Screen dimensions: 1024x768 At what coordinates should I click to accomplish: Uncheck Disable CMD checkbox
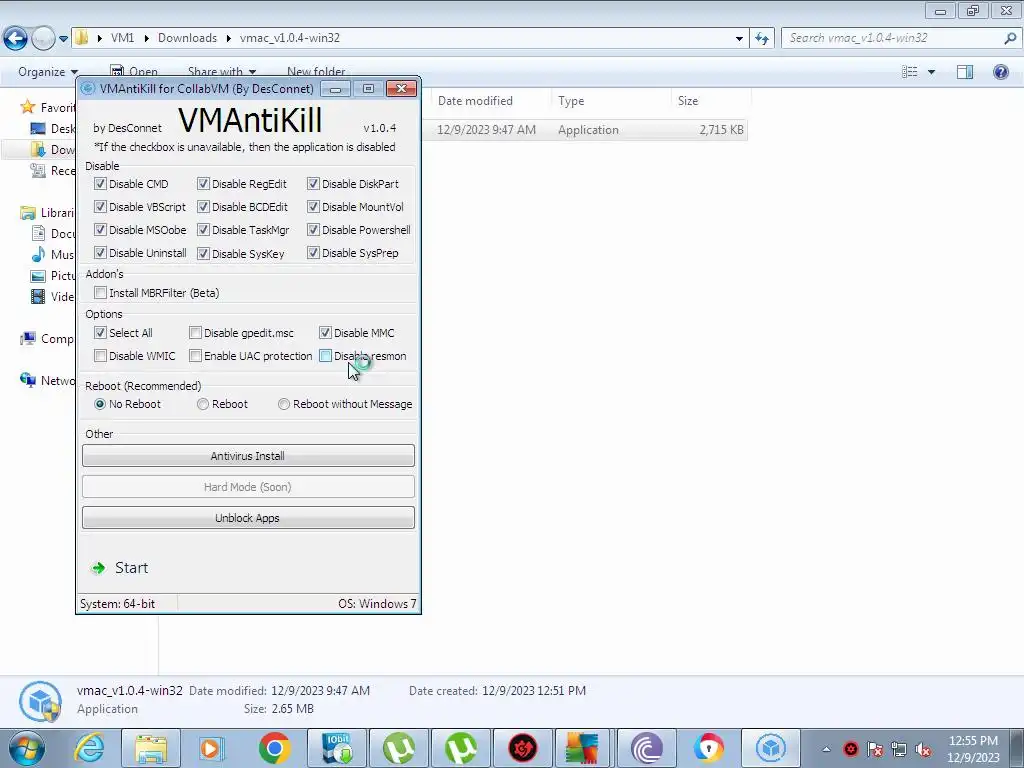coord(100,184)
